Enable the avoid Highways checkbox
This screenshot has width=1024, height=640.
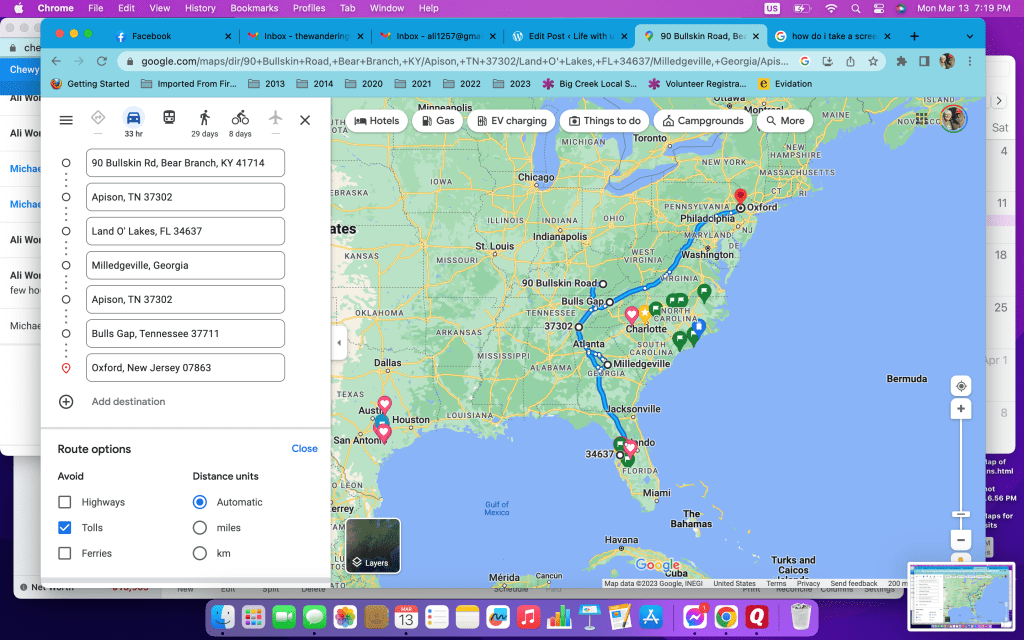click(65, 502)
